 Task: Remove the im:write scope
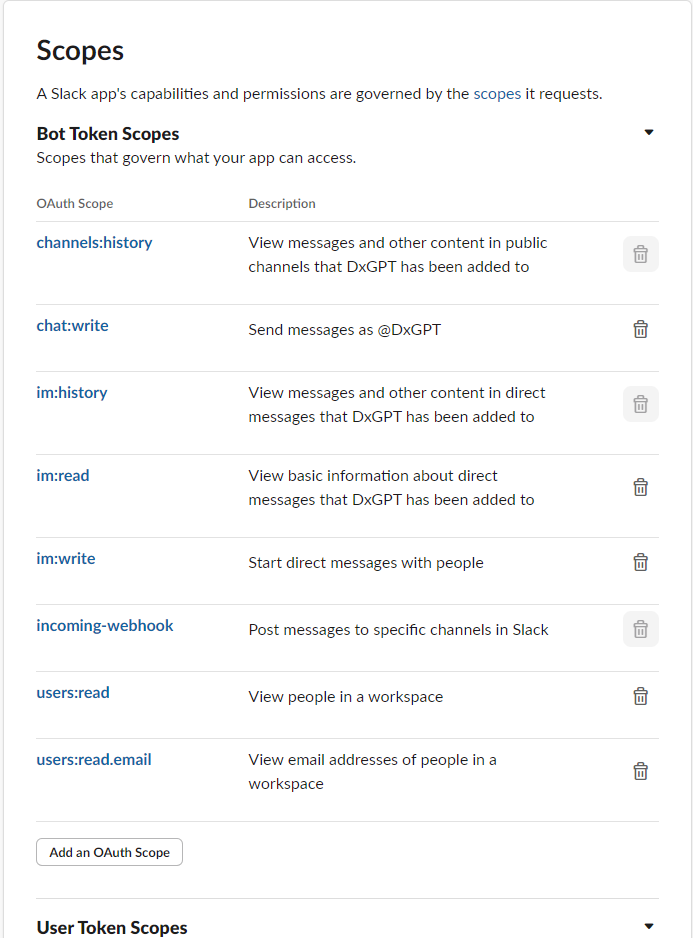pos(641,562)
